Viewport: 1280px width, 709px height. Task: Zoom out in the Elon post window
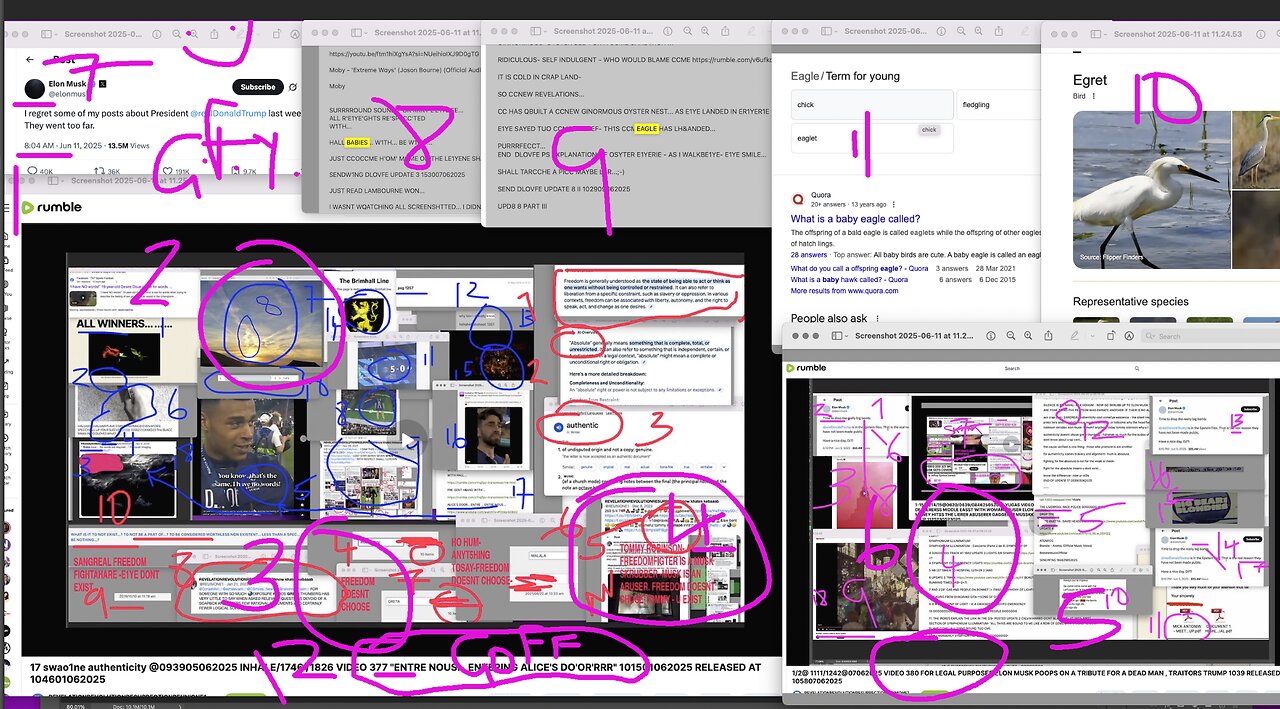coord(176,34)
